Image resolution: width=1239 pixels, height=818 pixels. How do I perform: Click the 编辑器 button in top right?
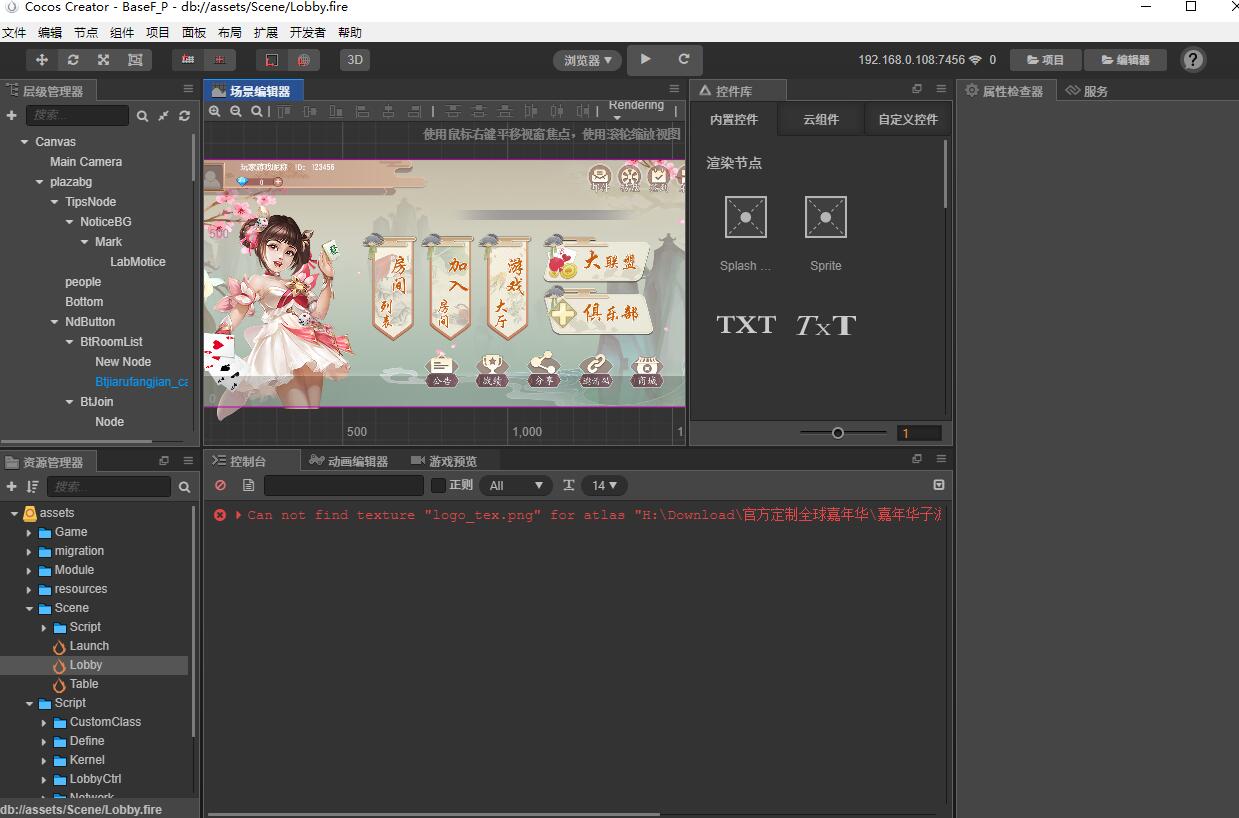(1125, 60)
